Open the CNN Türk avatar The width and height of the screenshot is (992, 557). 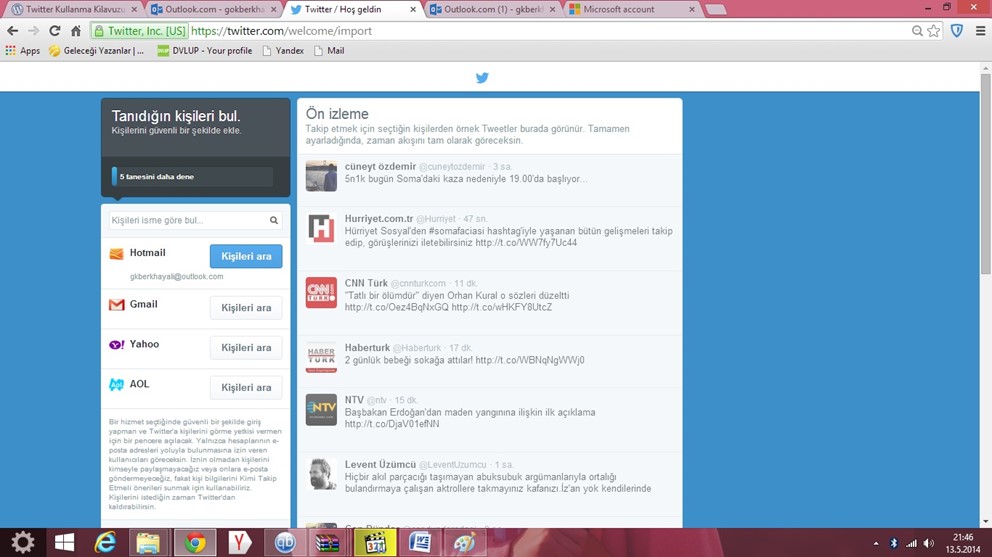pyautogui.click(x=321, y=292)
